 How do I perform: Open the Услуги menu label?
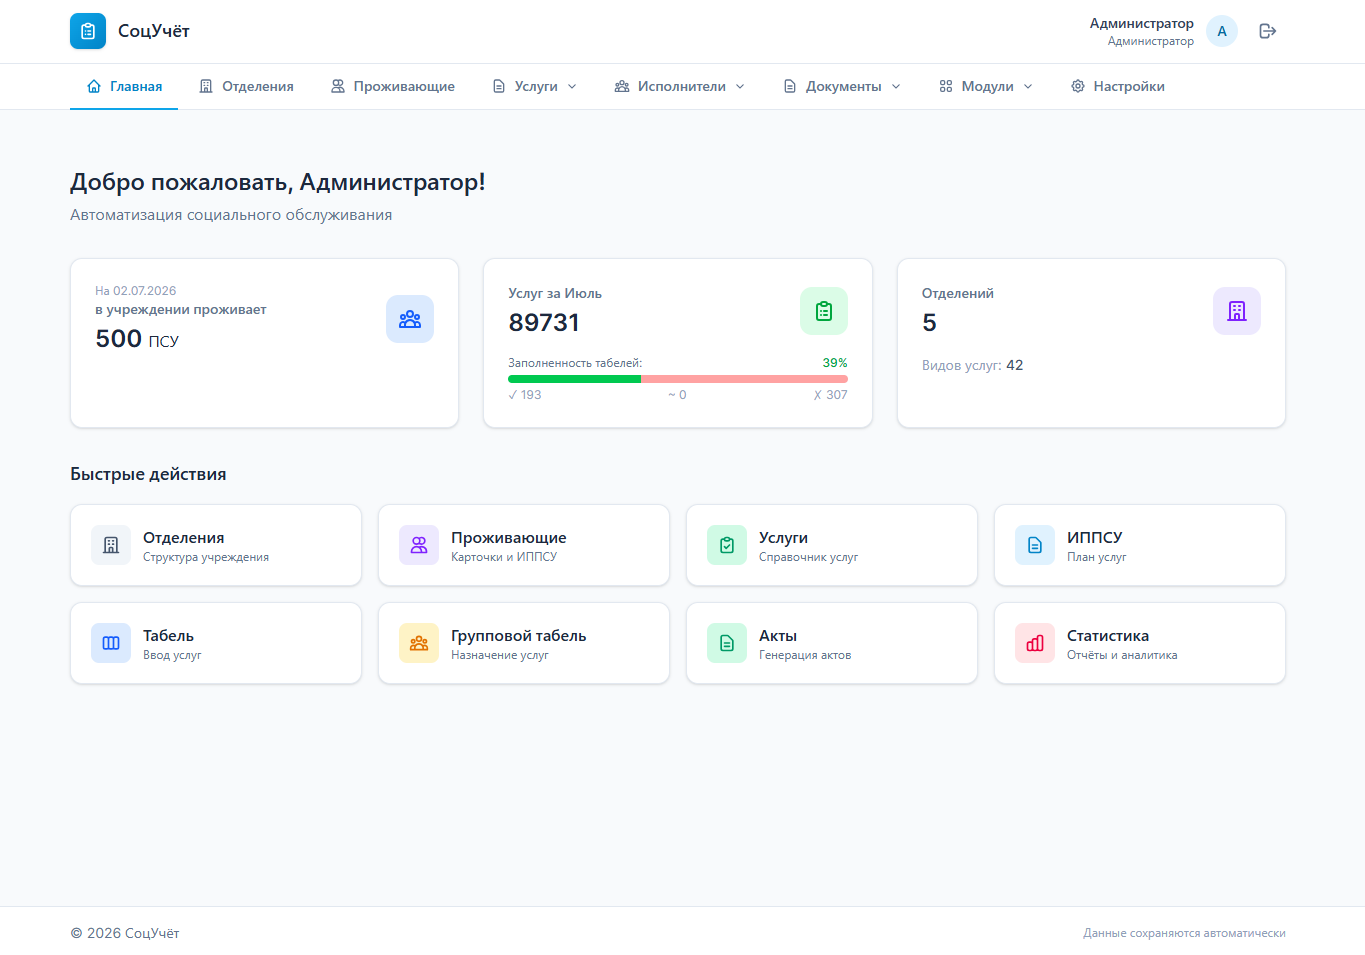point(536,86)
